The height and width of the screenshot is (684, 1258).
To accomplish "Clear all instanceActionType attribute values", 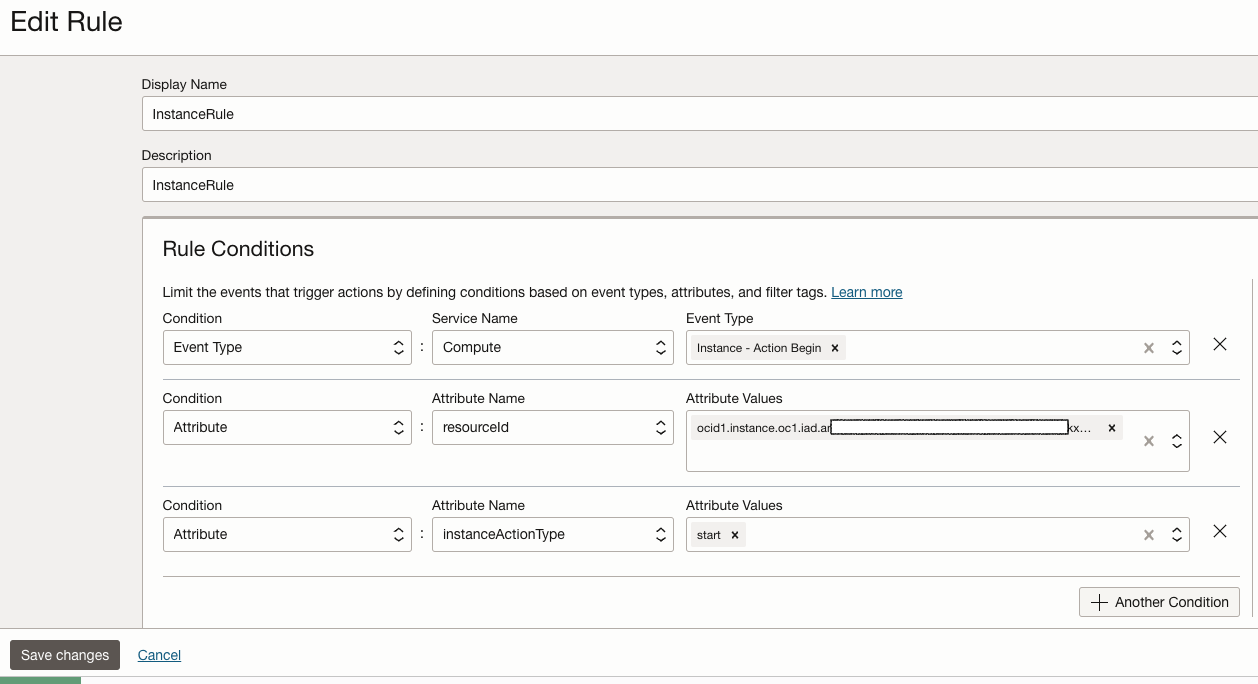I will pyautogui.click(x=1149, y=535).
